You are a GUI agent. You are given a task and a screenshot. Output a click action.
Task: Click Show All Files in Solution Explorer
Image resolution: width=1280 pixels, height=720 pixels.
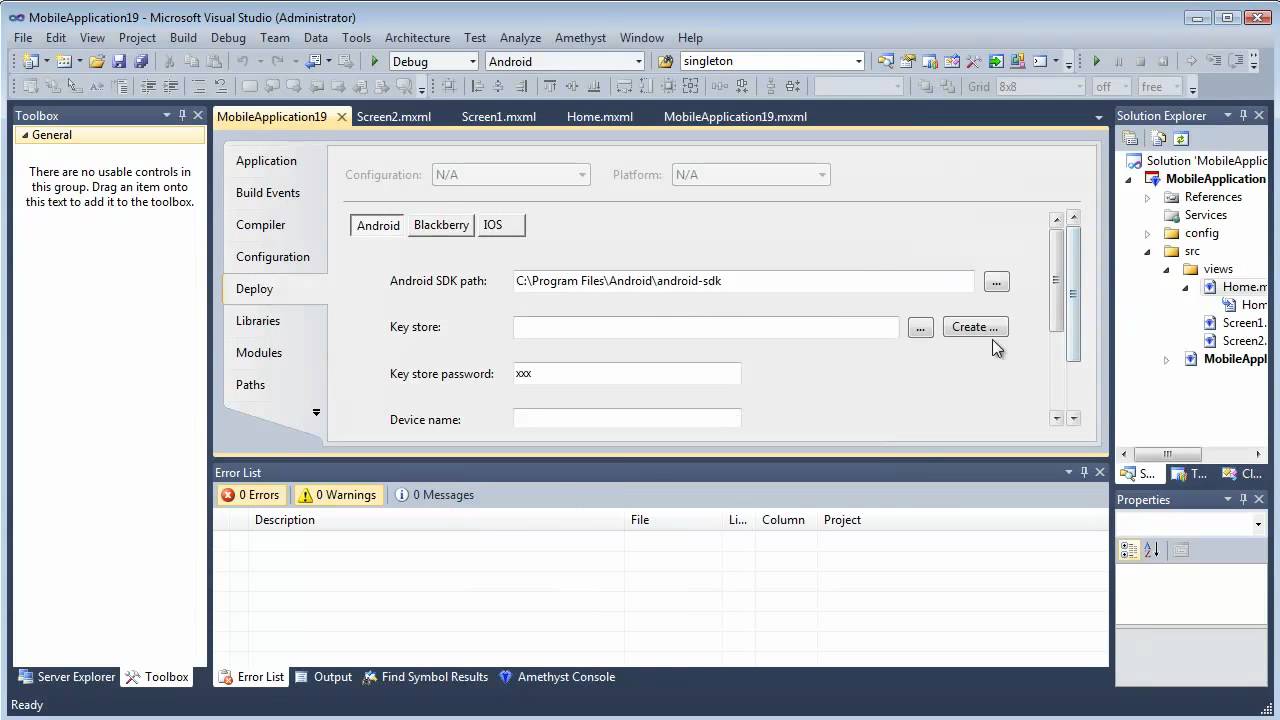click(1158, 139)
